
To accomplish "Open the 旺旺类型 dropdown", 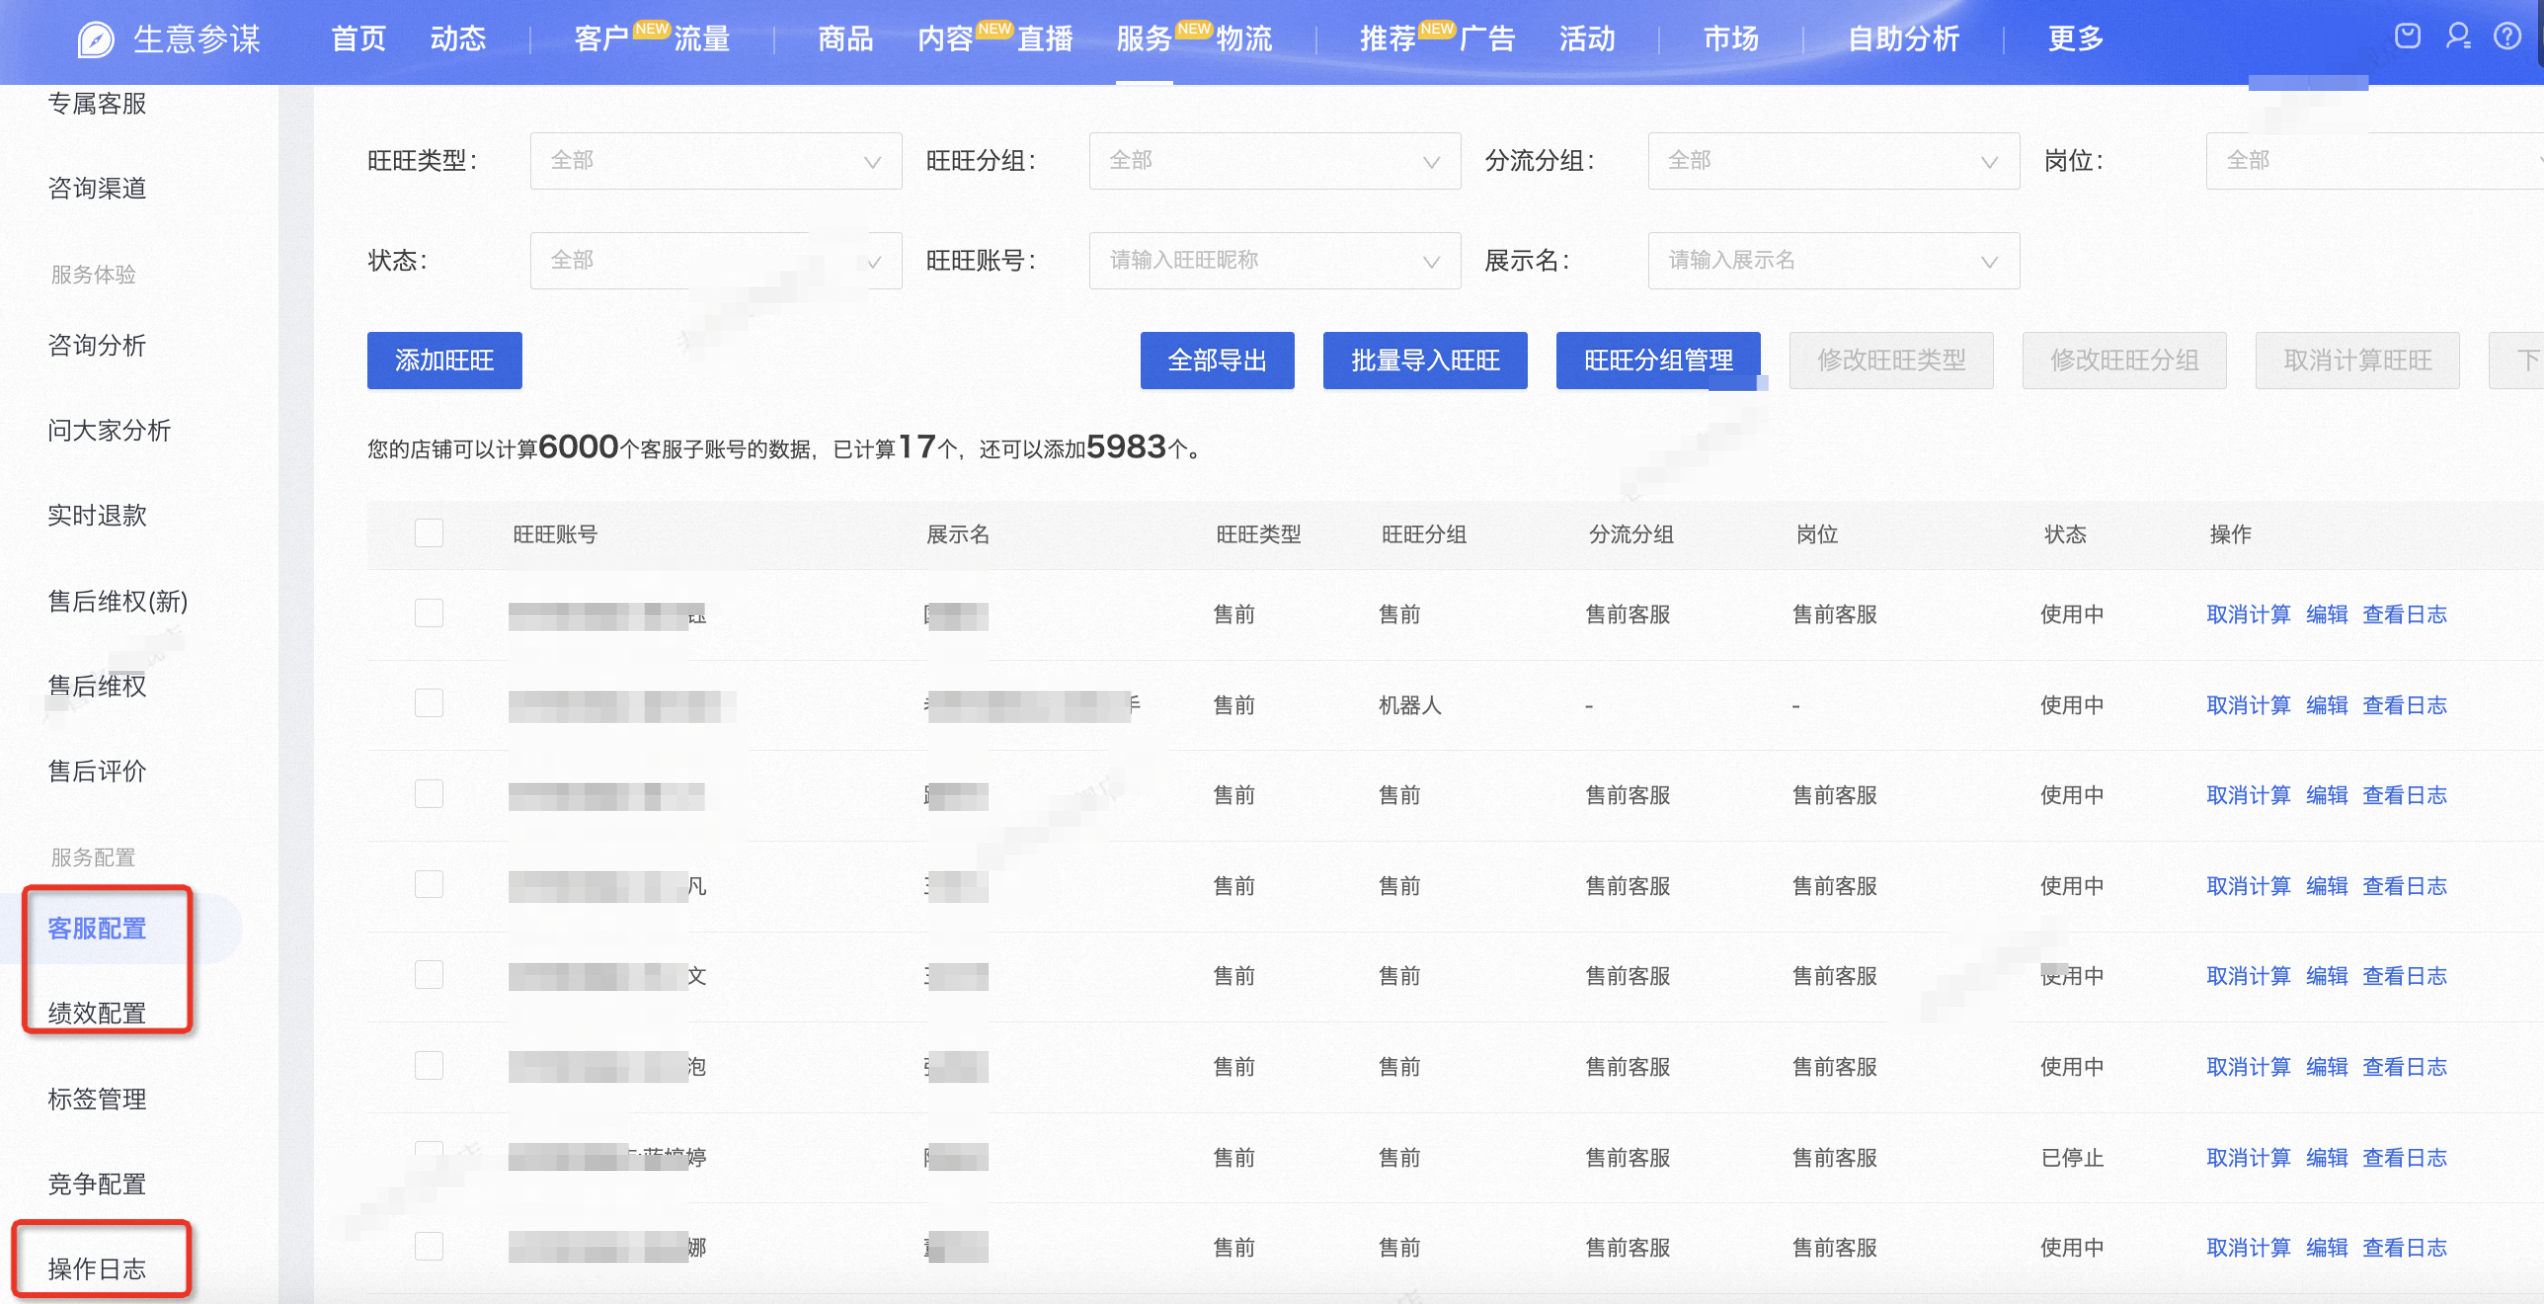I will pyautogui.click(x=716, y=161).
